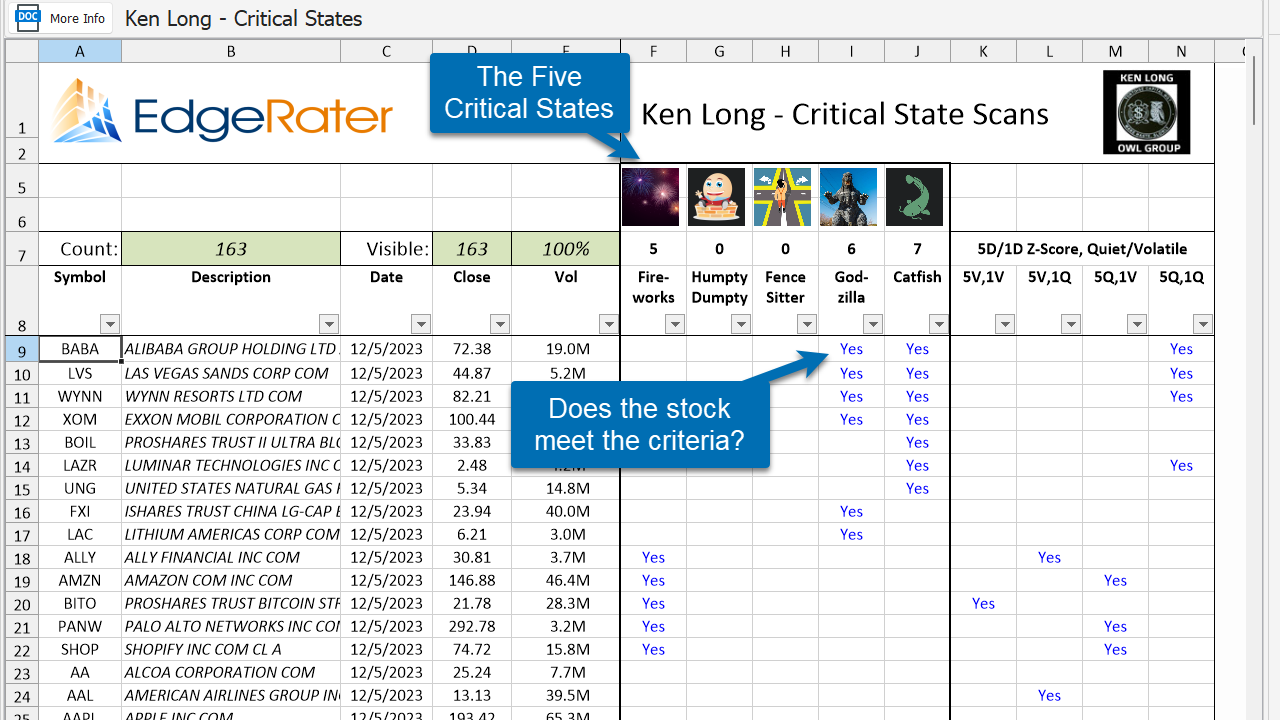
Task: Click the Humpty Dumpty state image
Action: click(x=716, y=197)
